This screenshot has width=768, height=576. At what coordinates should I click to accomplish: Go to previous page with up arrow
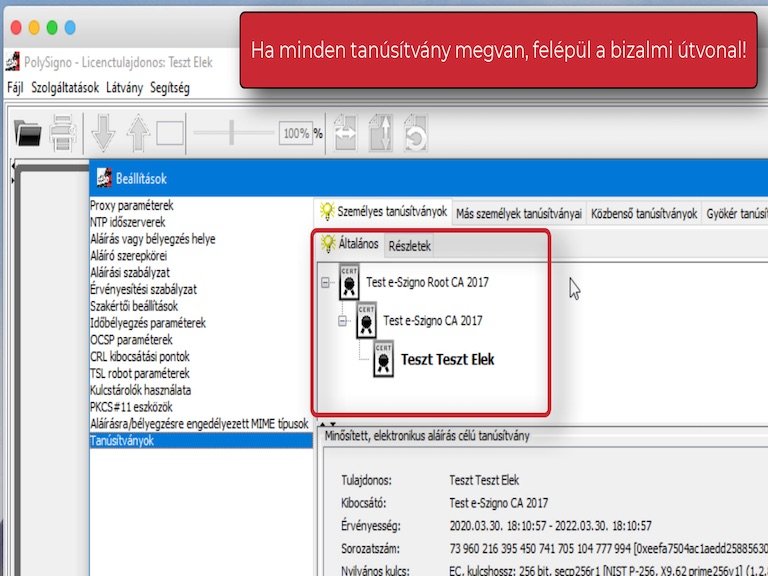click(x=138, y=133)
